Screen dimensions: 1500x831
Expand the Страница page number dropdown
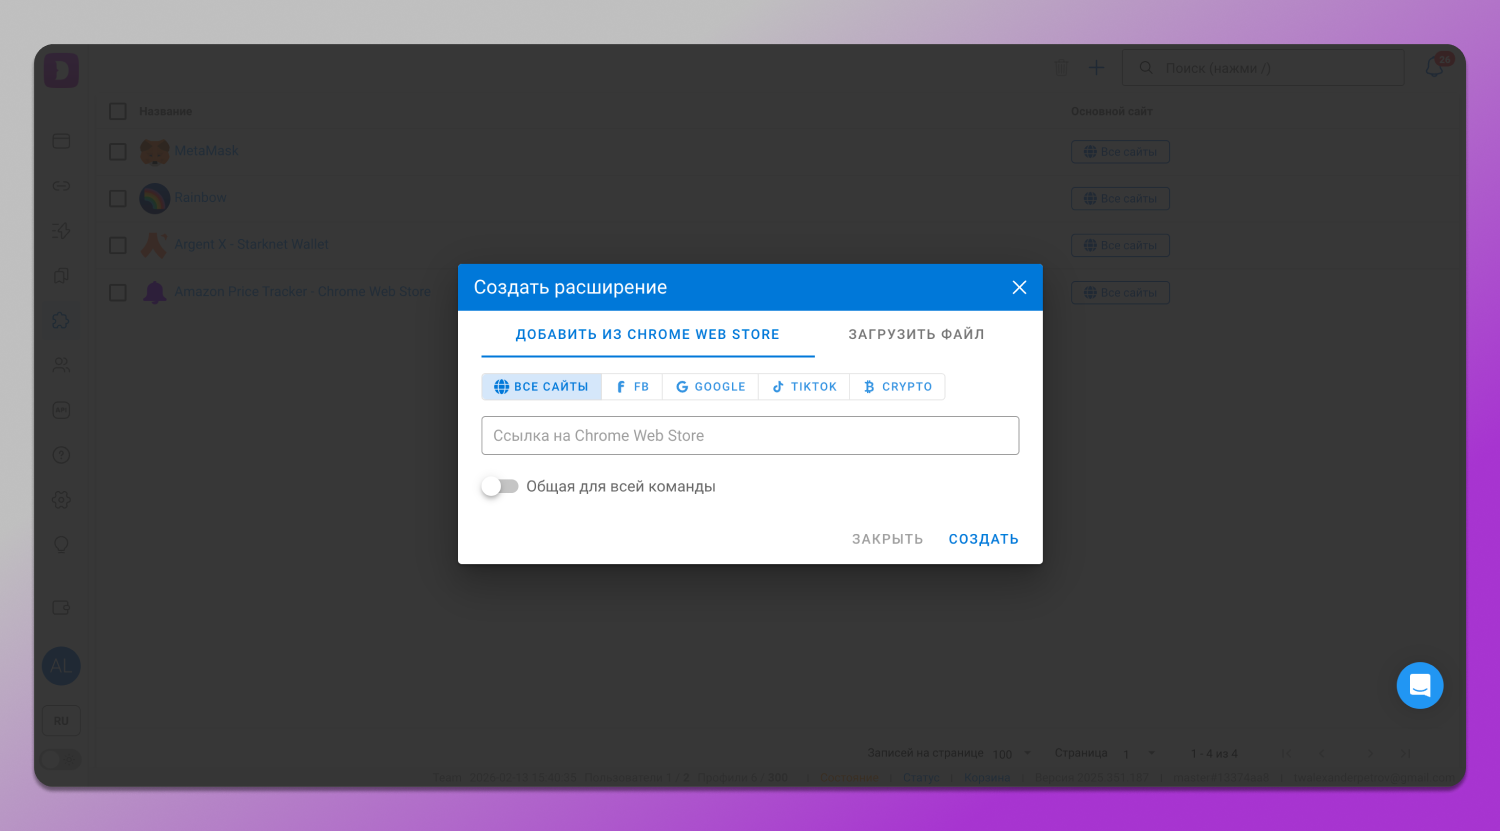pos(1140,753)
